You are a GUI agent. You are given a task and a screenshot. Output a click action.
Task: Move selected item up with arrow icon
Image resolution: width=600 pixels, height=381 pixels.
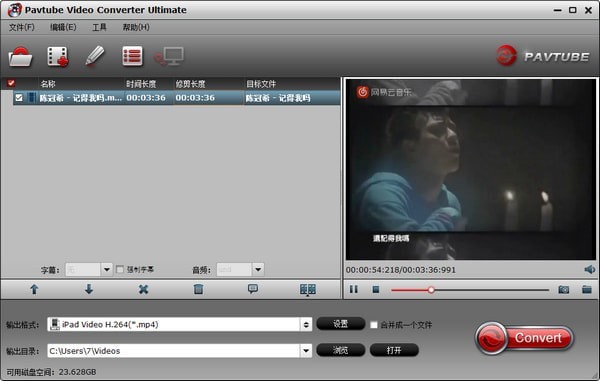(34, 289)
